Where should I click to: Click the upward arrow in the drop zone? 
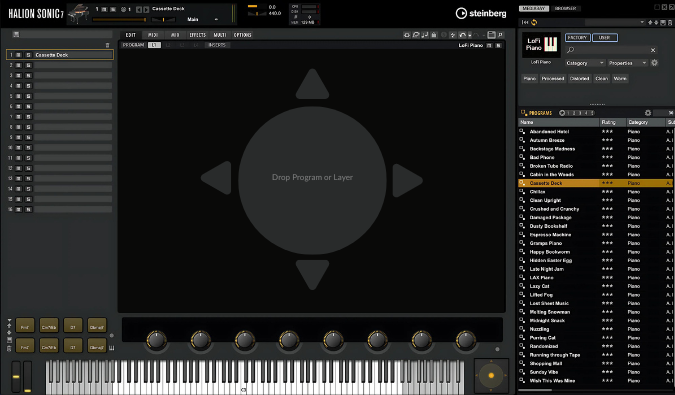click(x=313, y=84)
